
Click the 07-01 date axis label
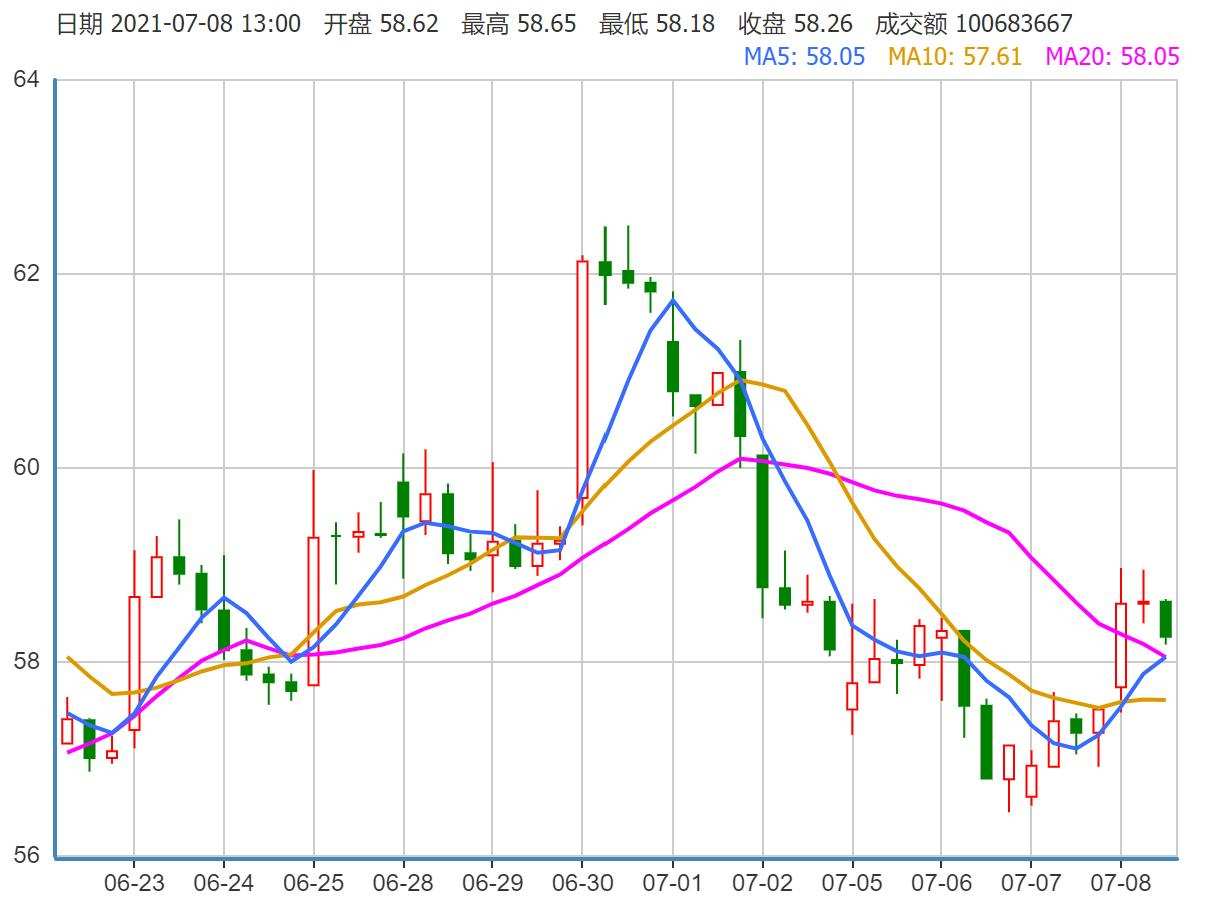672,885
